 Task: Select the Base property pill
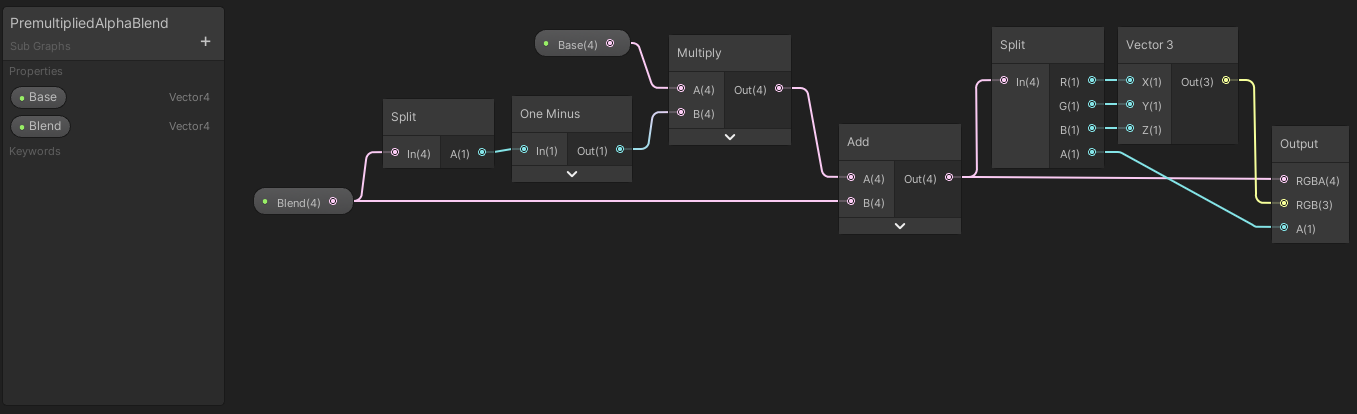coord(39,97)
